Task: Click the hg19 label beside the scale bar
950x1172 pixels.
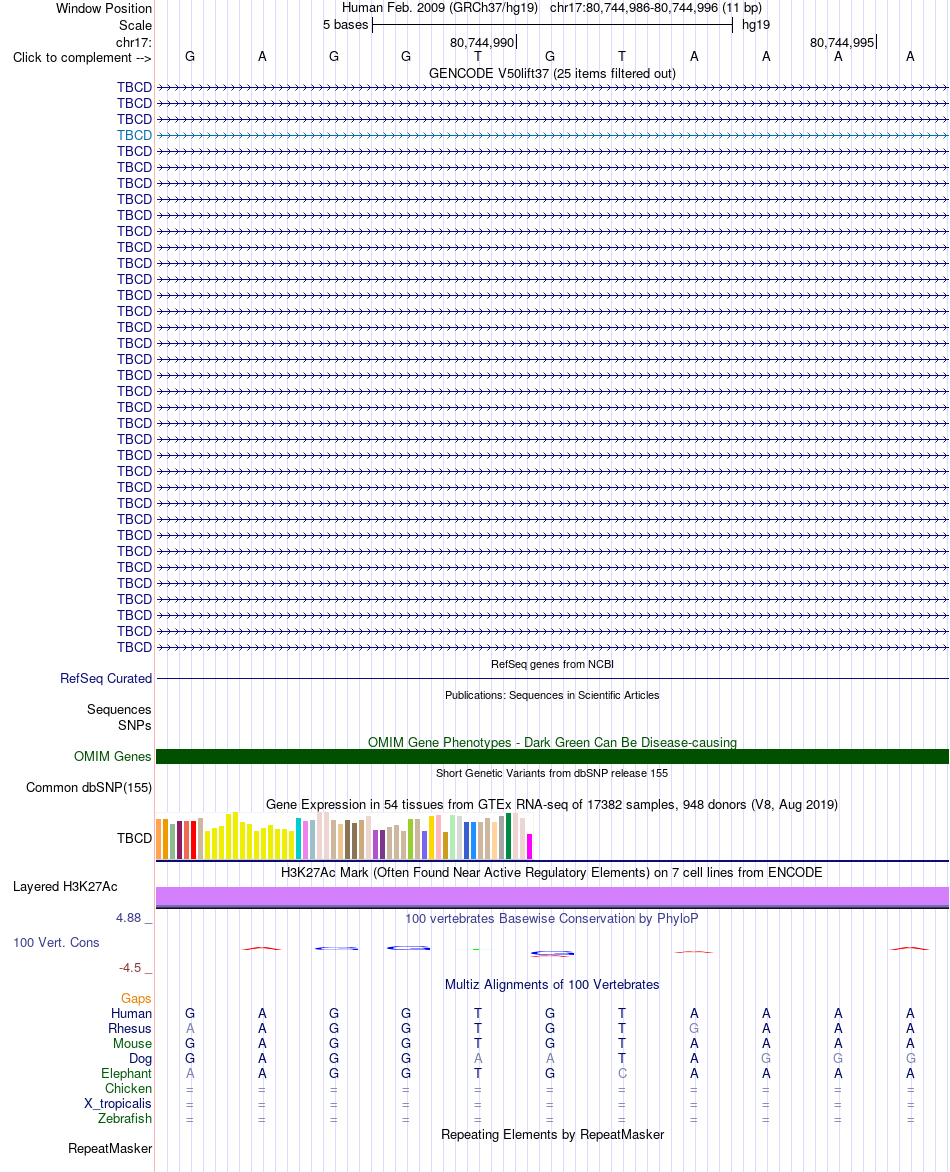Action: click(756, 25)
